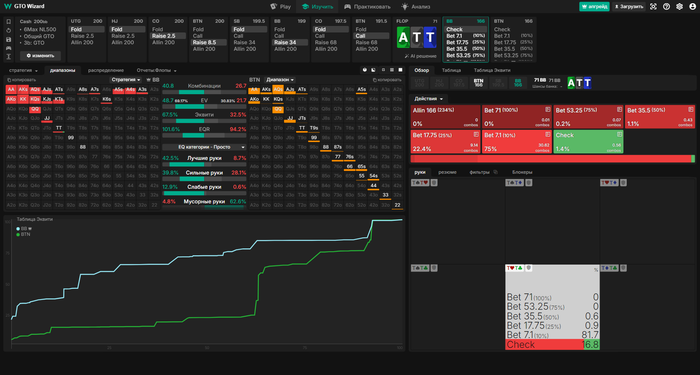Open the стратегия tab dropdown
This screenshot has width=700, height=375.
[23, 70]
